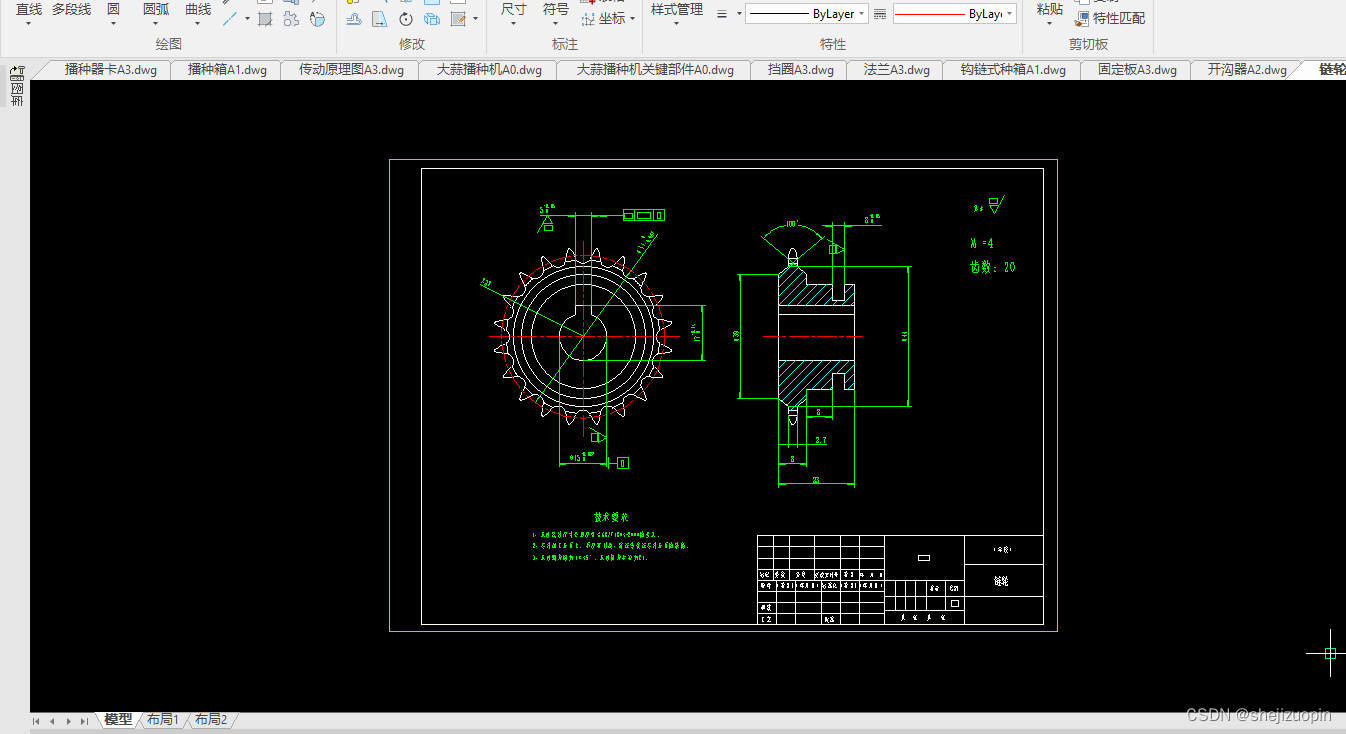The height and width of the screenshot is (734, 1346).
Task: Open dropdown next to blue diagonal line icon
Action: [247, 18]
